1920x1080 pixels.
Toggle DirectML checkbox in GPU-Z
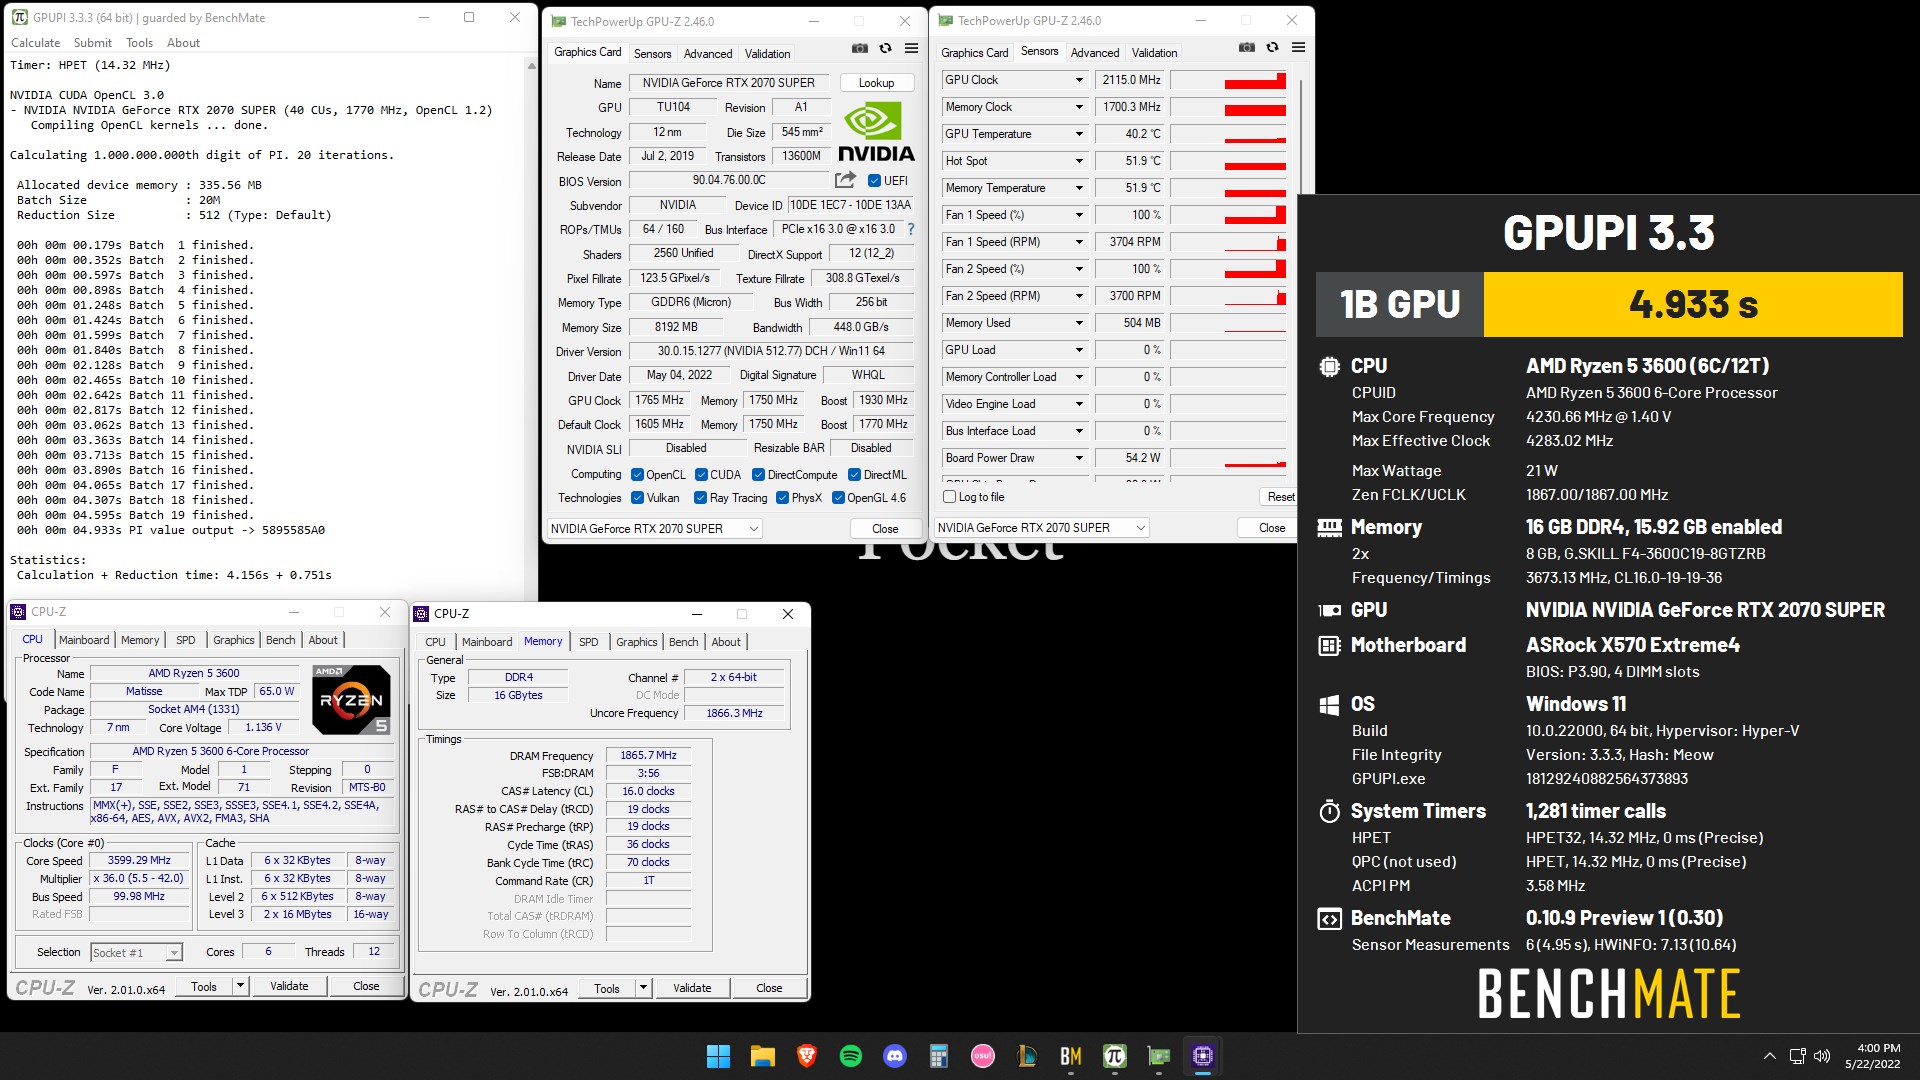pyautogui.click(x=855, y=475)
